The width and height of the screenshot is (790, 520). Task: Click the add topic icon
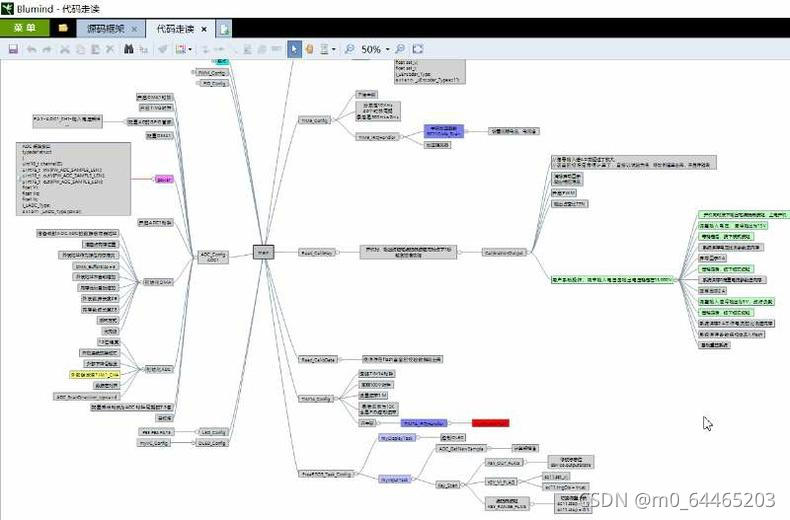pos(205,49)
